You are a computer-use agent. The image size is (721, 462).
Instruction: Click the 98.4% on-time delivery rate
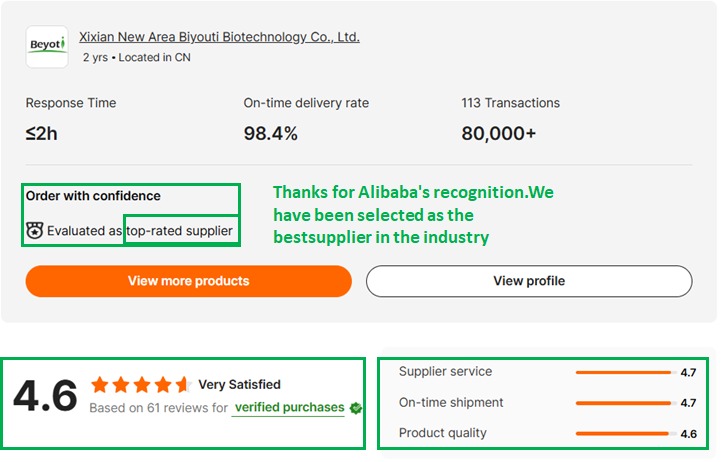(x=270, y=133)
